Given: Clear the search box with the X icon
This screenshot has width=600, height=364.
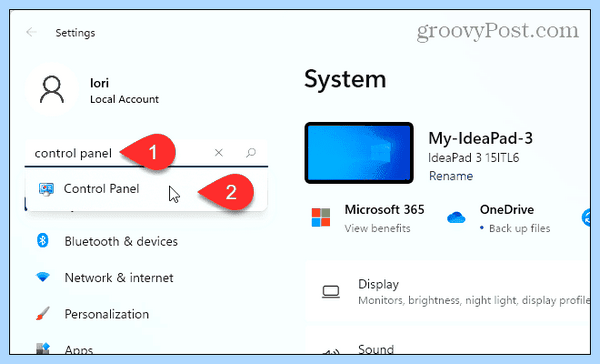Looking at the screenshot, I should pos(219,153).
